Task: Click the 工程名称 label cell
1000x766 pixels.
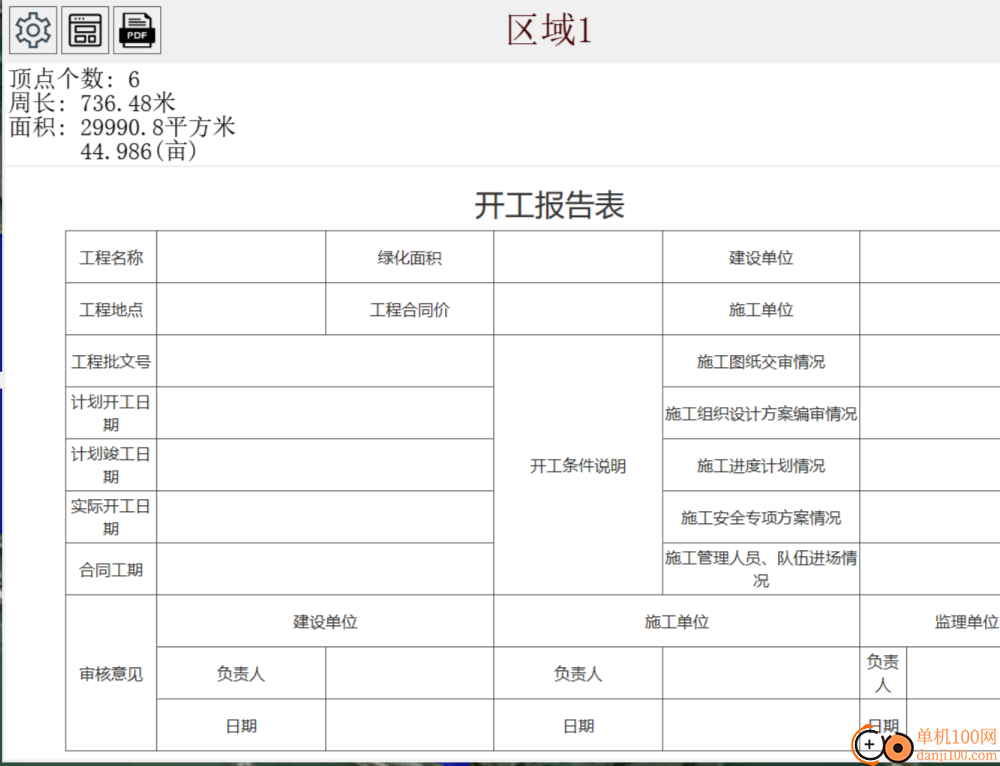Action: 111,257
